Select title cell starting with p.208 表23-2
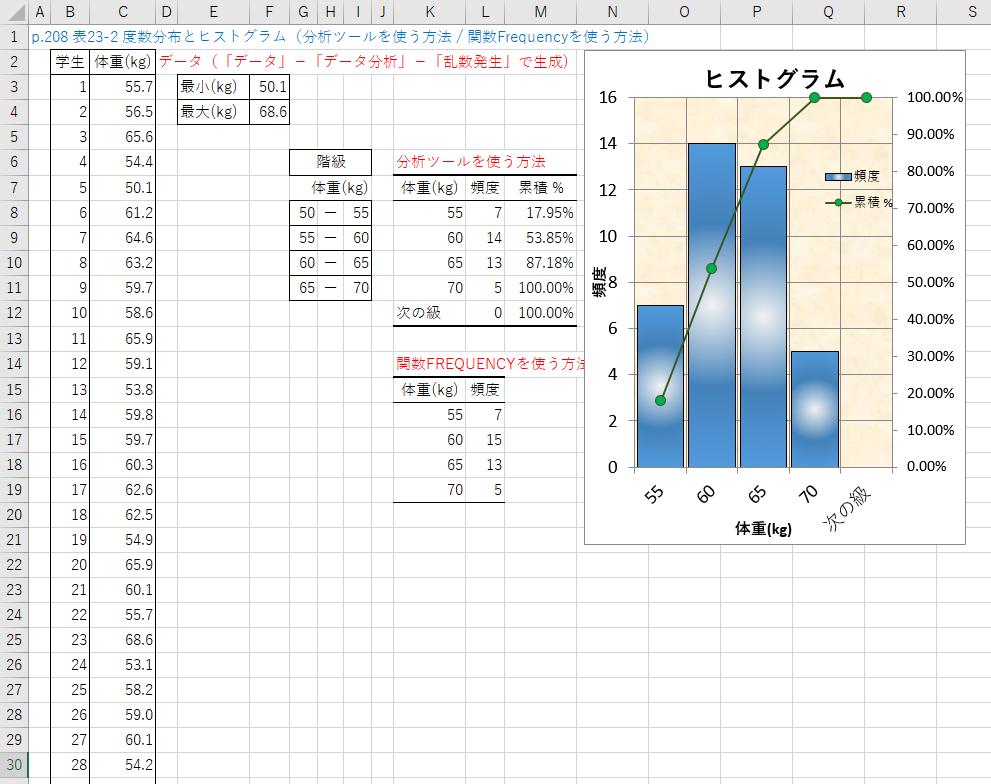 click(x=341, y=37)
